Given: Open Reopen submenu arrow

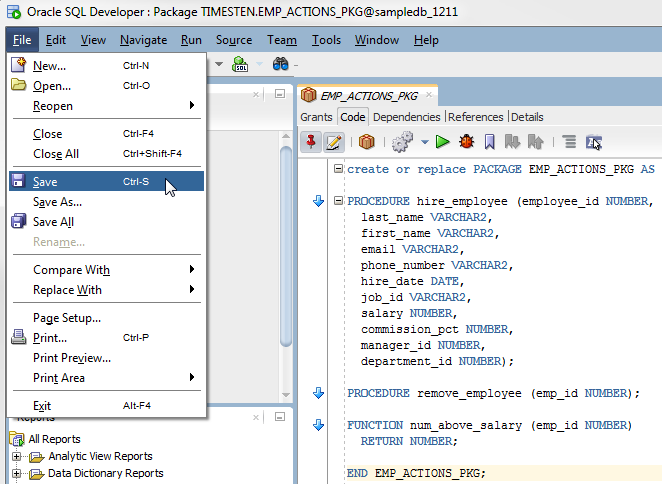Looking at the screenshot, I should tap(192, 105).
